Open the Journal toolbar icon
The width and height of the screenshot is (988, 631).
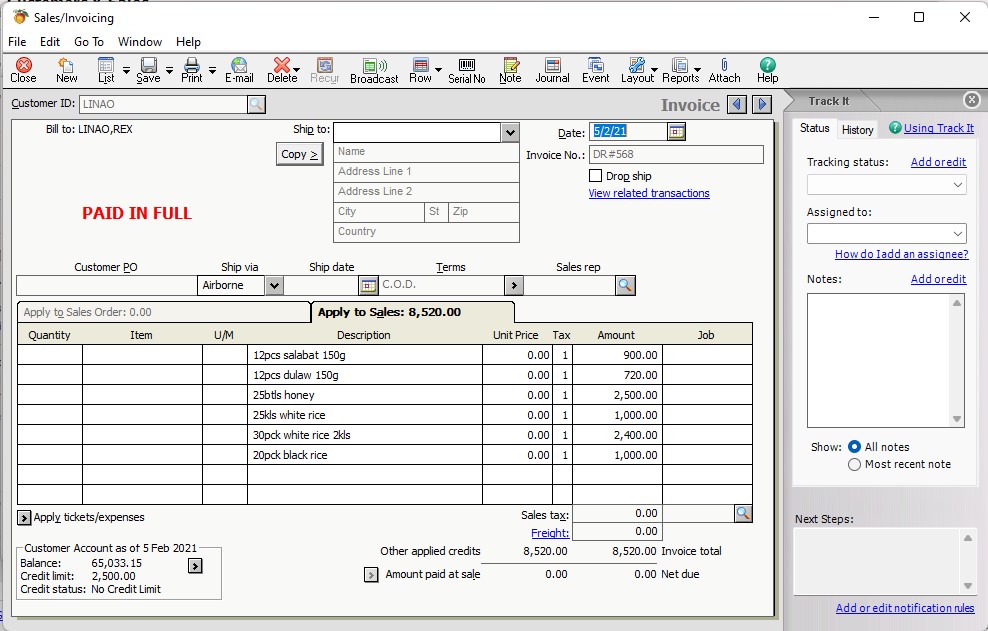pyautogui.click(x=553, y=70)
